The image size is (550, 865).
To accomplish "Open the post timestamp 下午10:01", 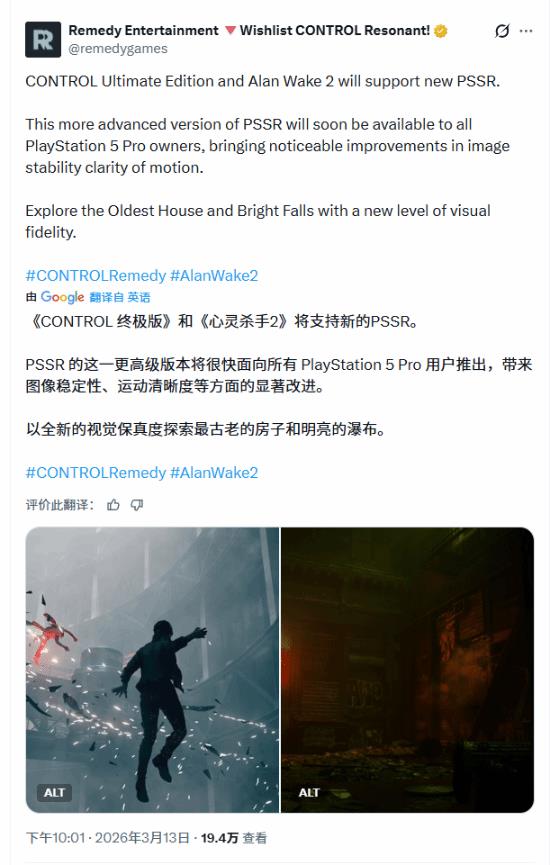I will [55, 838].
